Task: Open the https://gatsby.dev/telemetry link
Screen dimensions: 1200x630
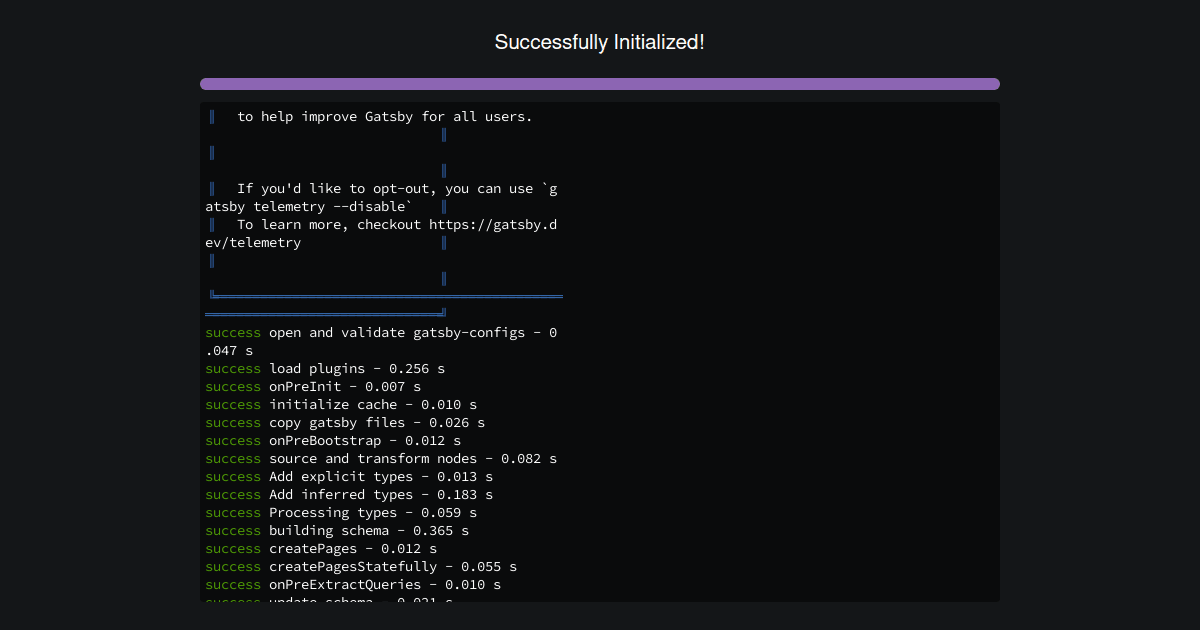Action: [x=488, y=224]
